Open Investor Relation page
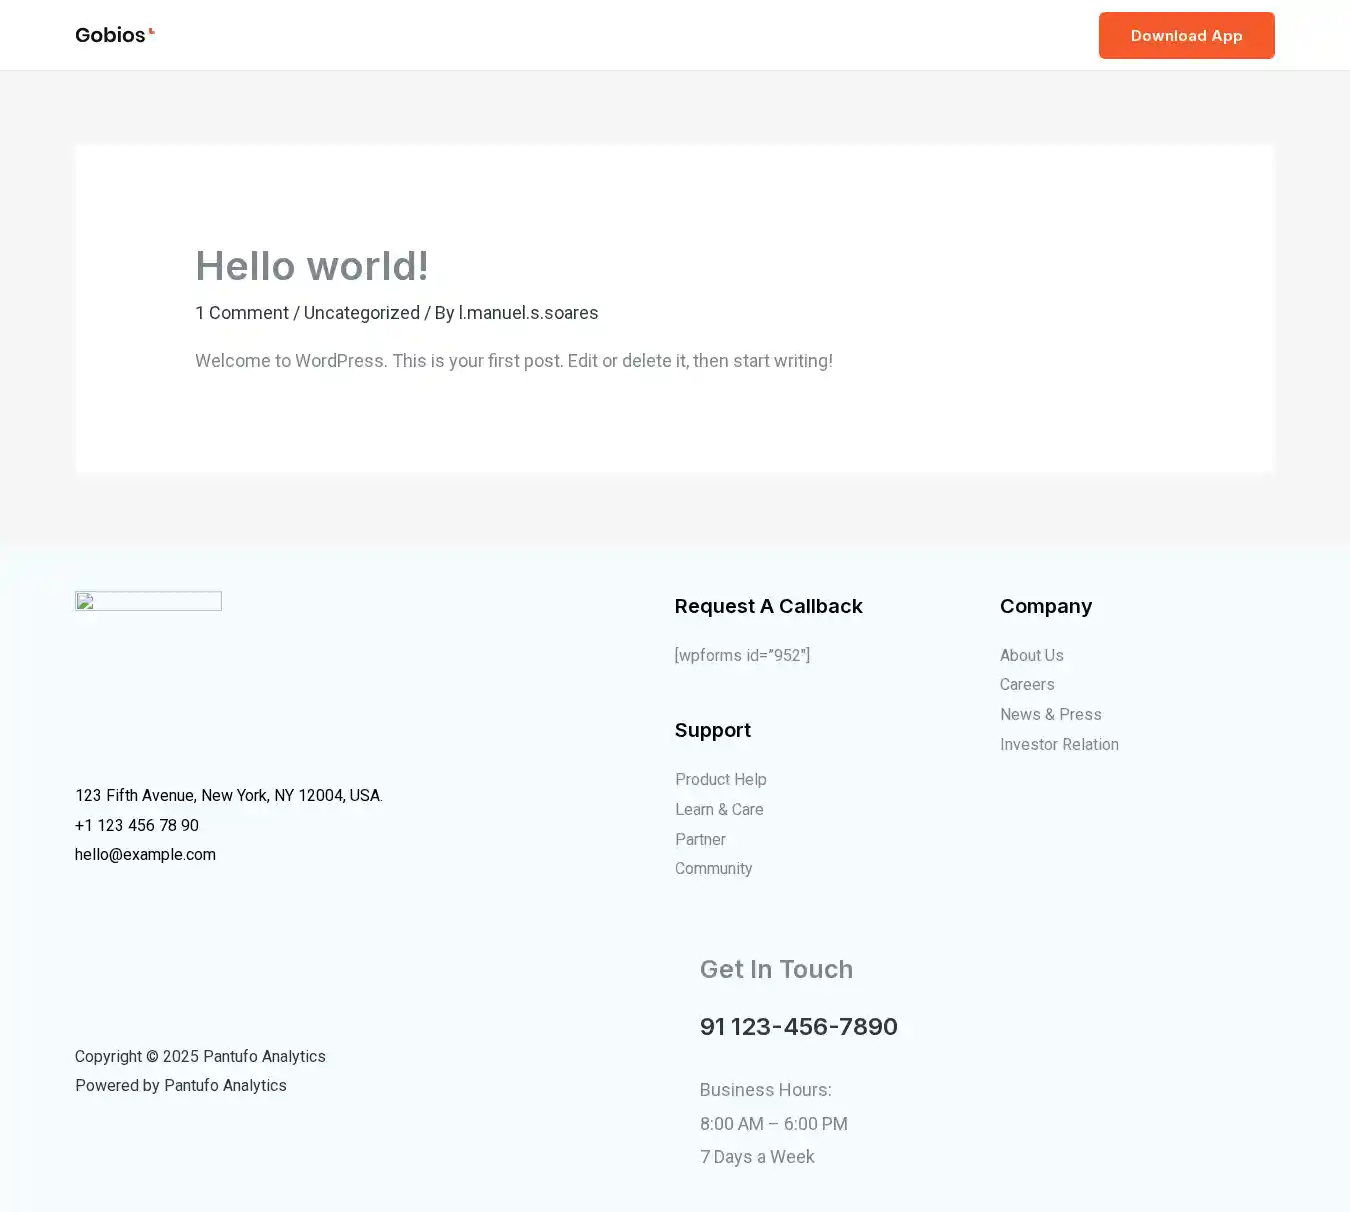Viewport: 1350px width, 1212px height. (1059, 745)
